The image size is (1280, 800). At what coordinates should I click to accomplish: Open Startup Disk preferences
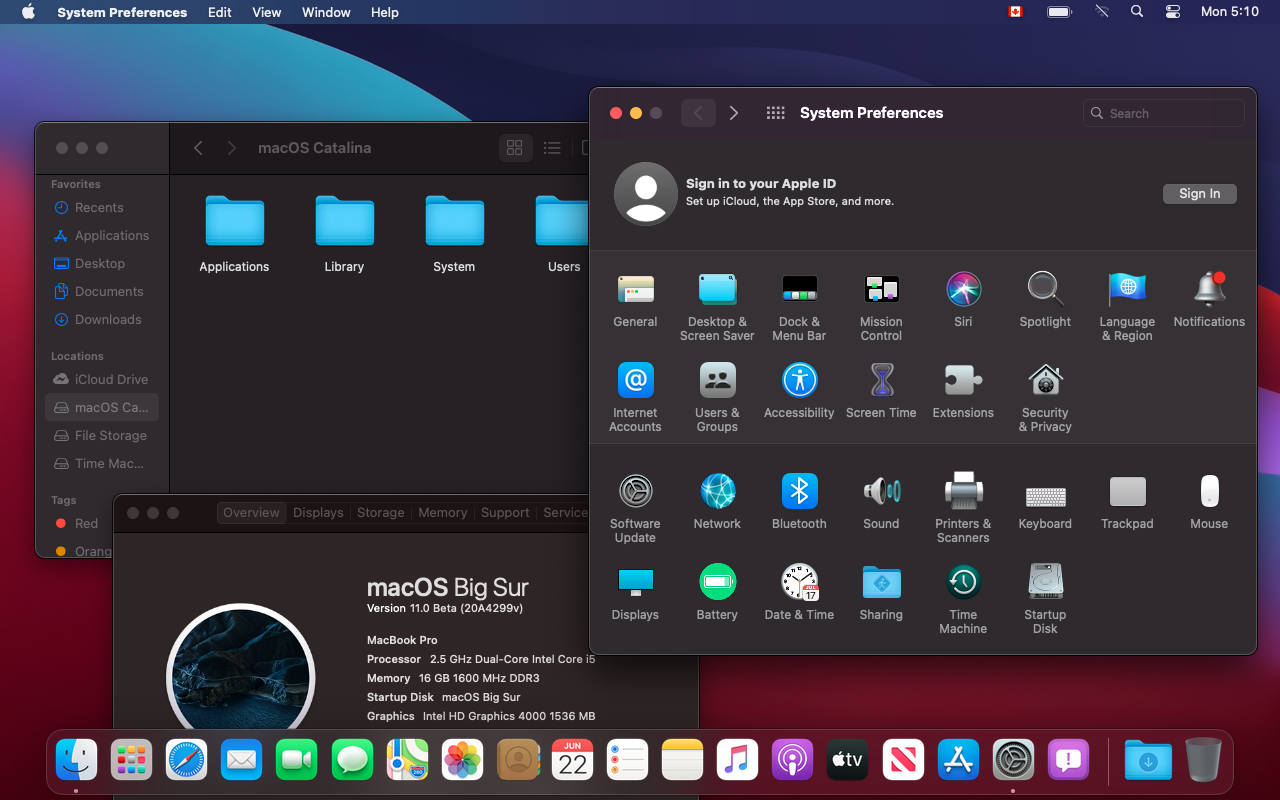pos(1045,600)
